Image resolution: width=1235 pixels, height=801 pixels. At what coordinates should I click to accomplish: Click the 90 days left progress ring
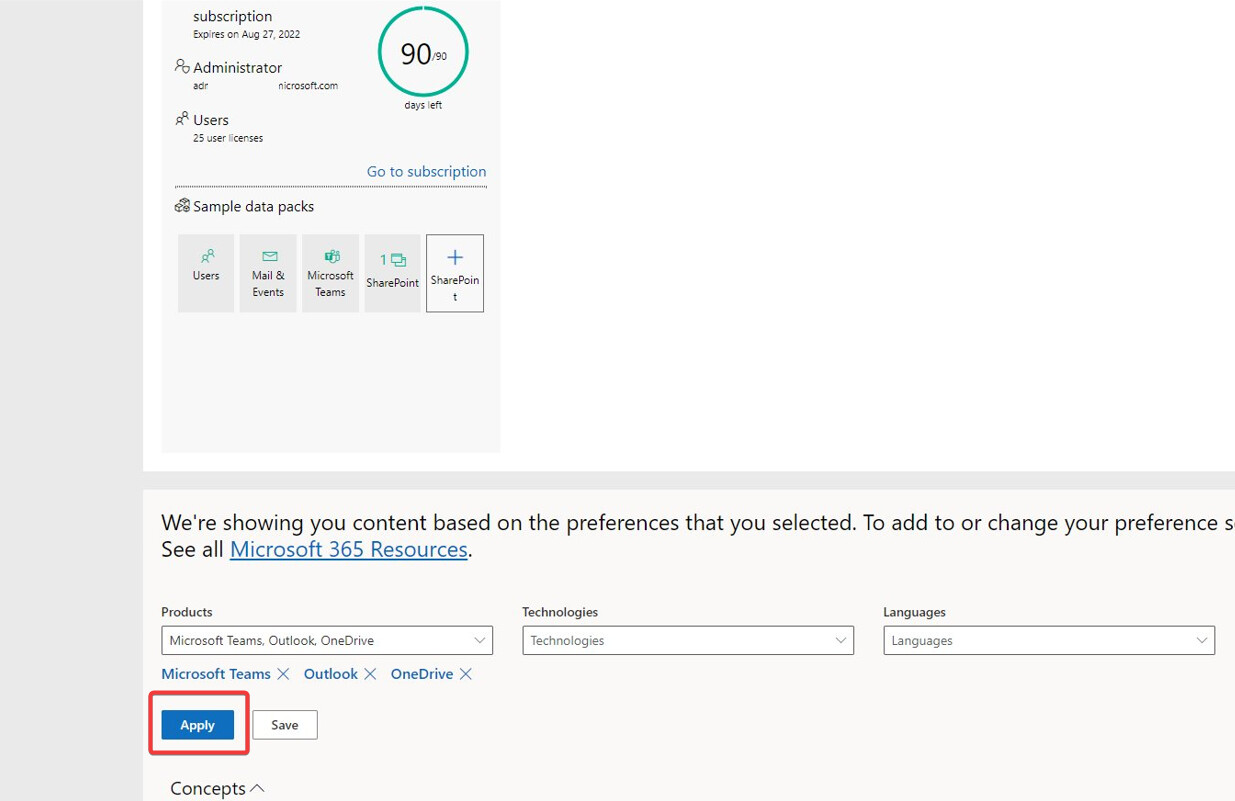pos(423,52)
